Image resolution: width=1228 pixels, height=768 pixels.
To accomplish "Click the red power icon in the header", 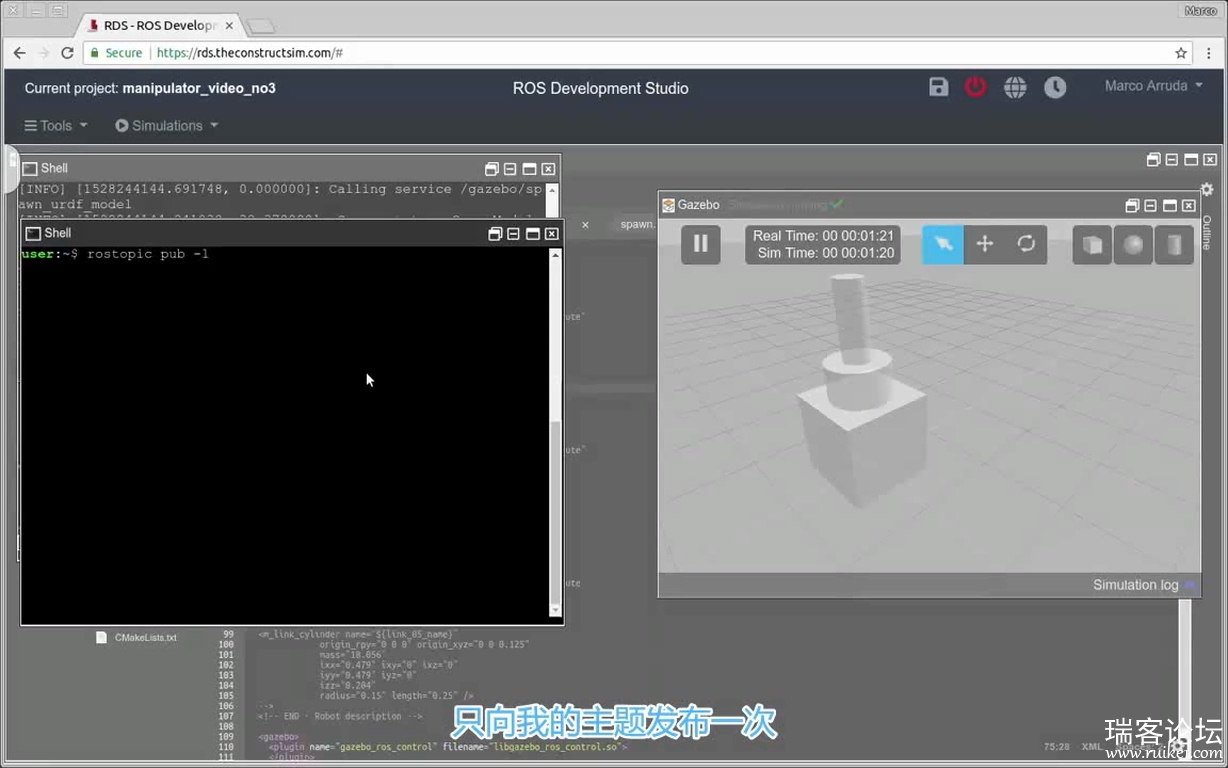I will pos(975,87).
